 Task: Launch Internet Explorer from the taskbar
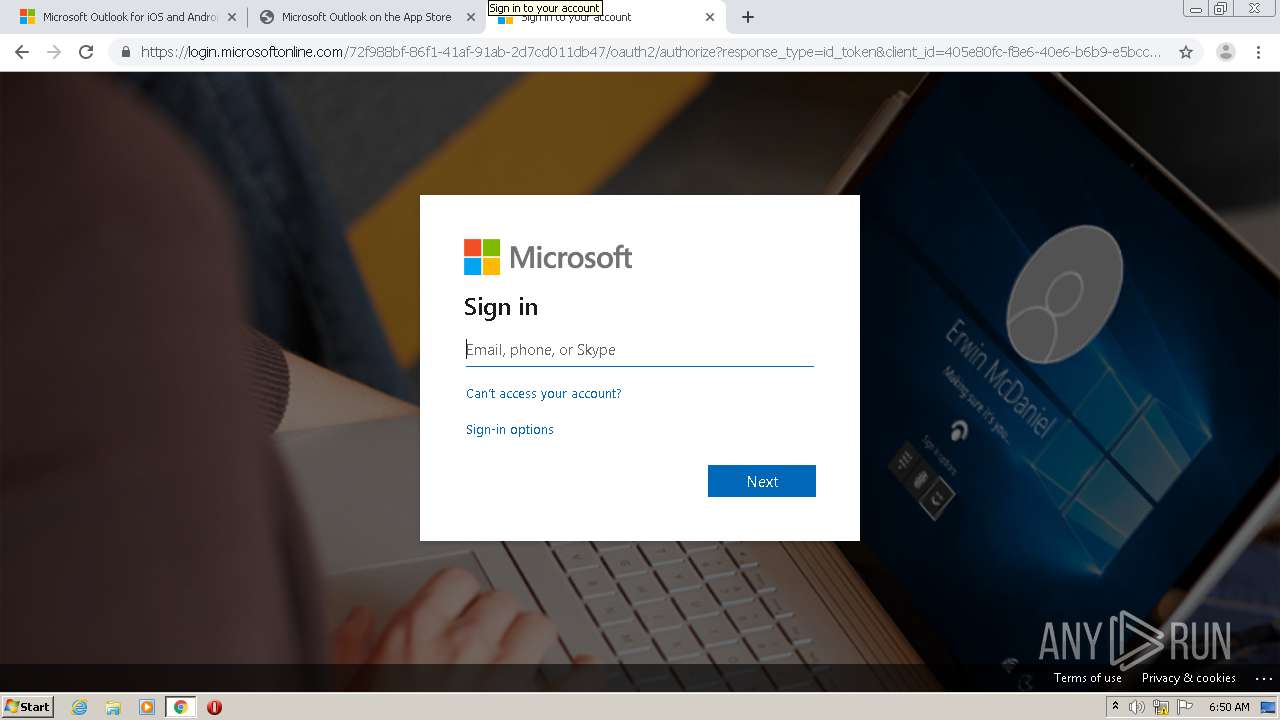coord(79,707)
